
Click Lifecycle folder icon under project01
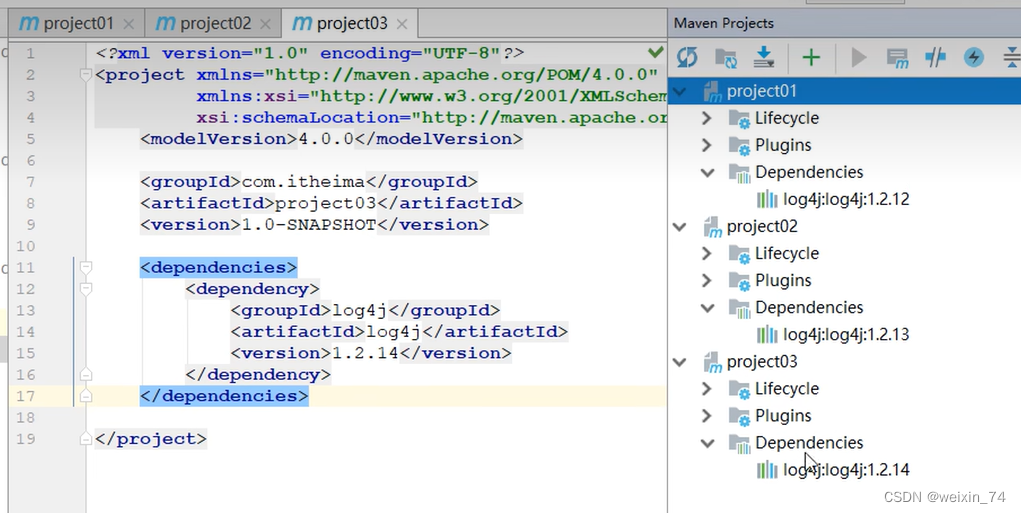tap(740, 118)
